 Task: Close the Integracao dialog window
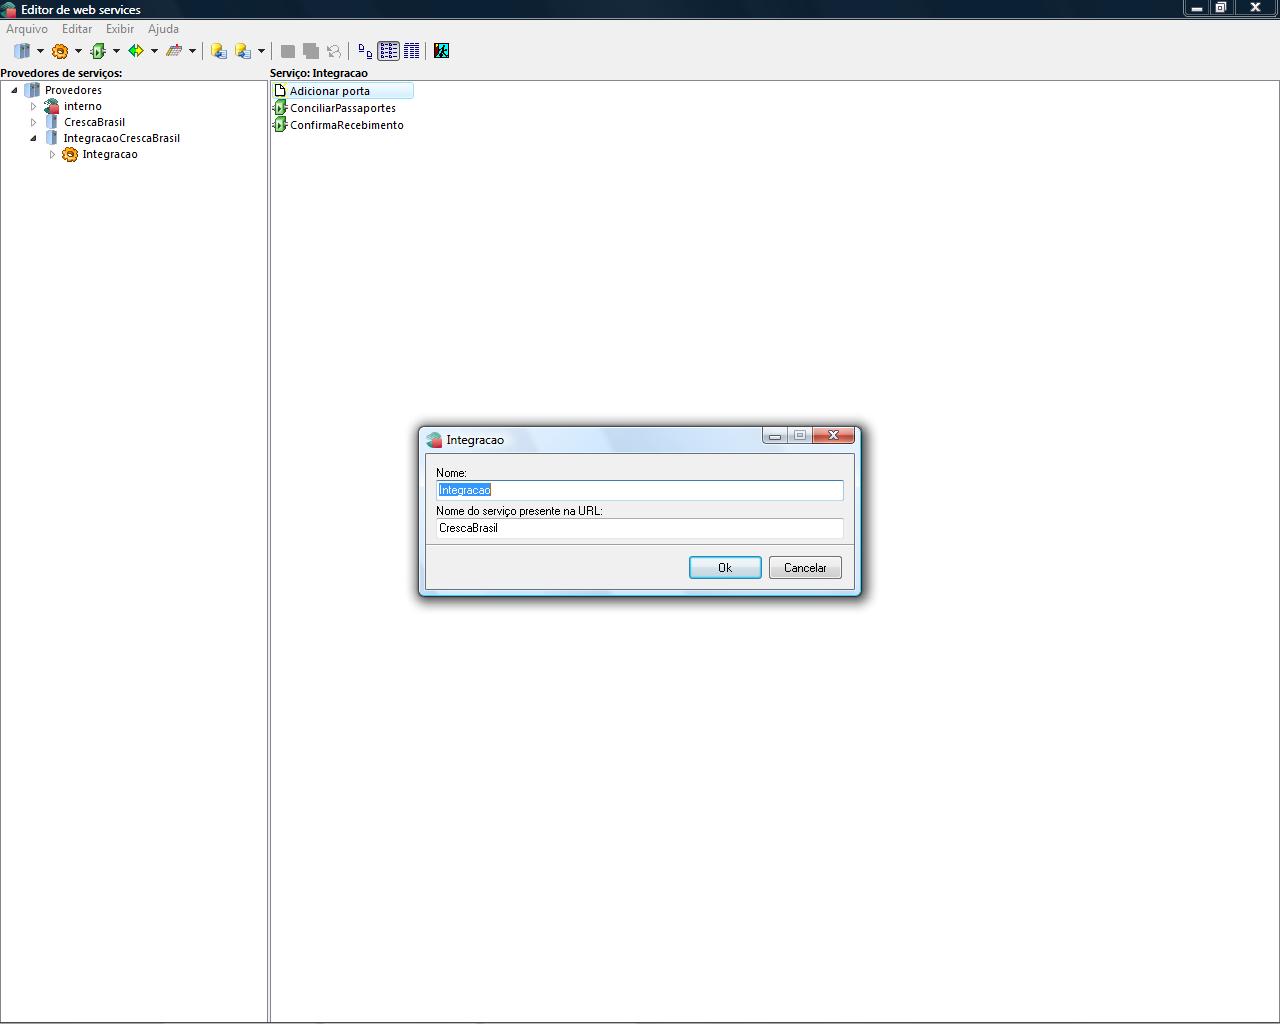tap(833, 435)
